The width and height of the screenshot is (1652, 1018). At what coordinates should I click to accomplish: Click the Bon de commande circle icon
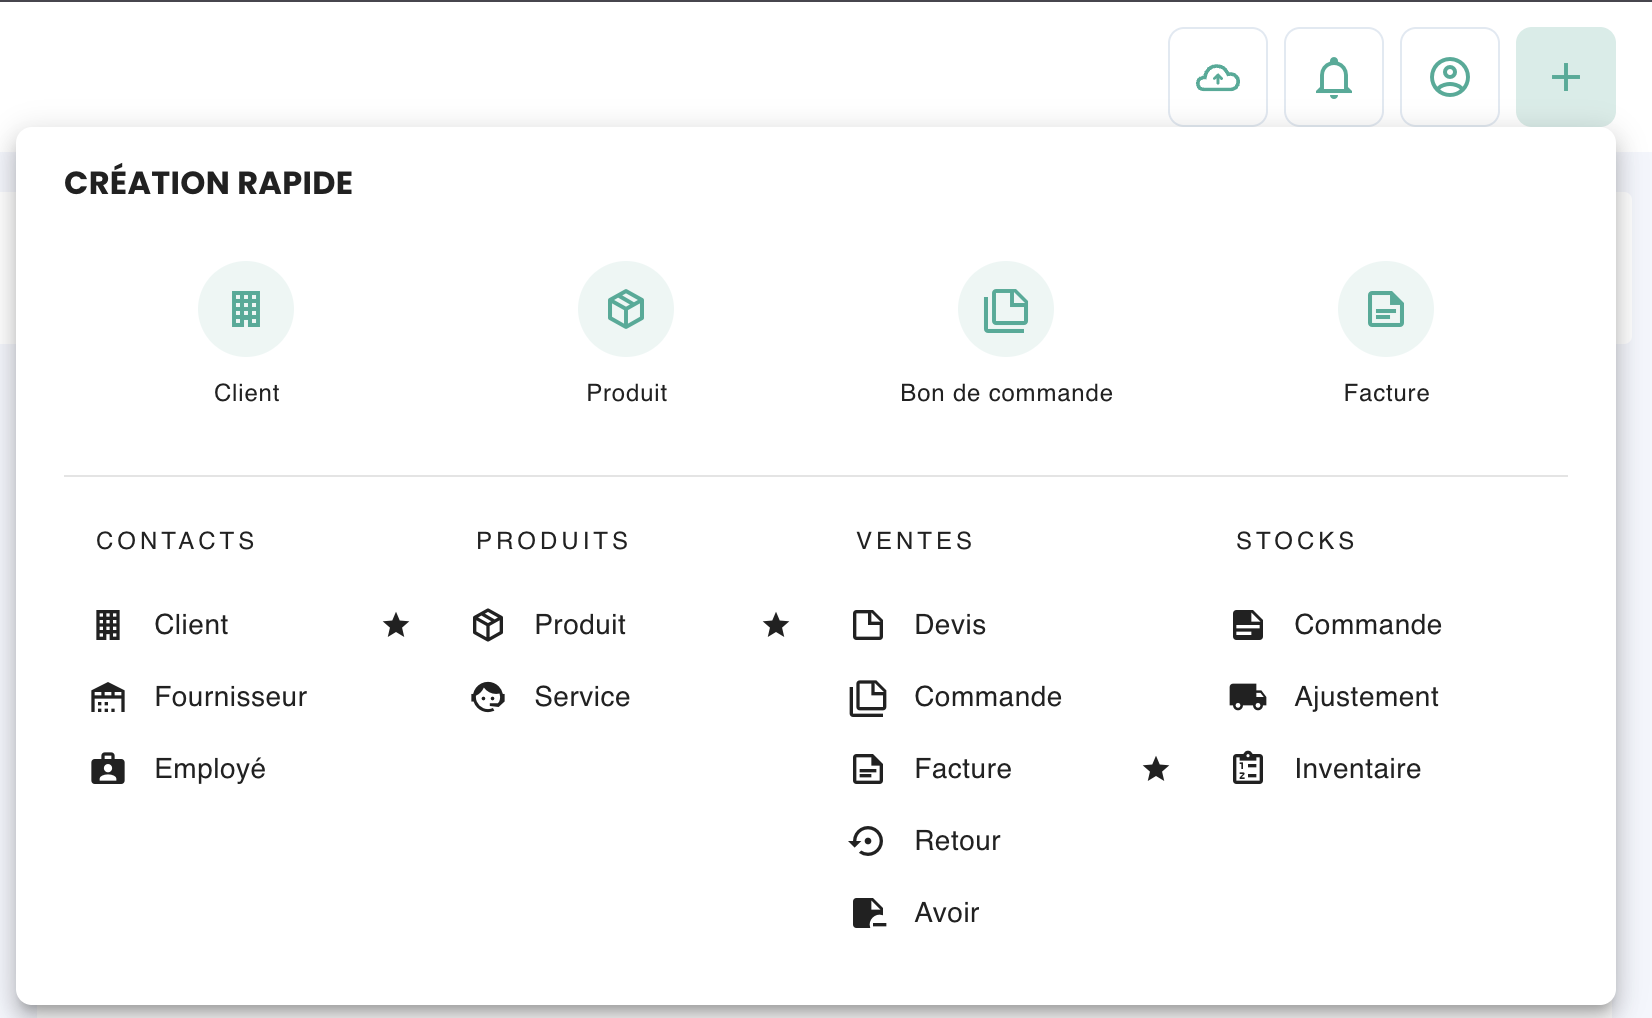click(1006, 309)
